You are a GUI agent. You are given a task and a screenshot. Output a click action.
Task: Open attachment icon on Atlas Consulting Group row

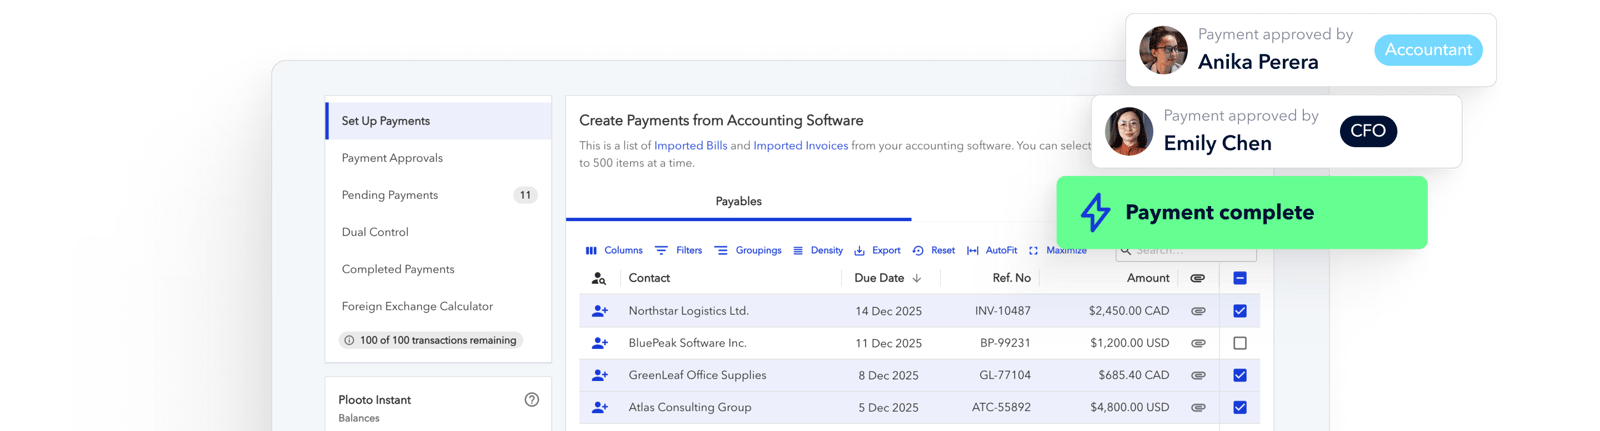[1198, 407]
